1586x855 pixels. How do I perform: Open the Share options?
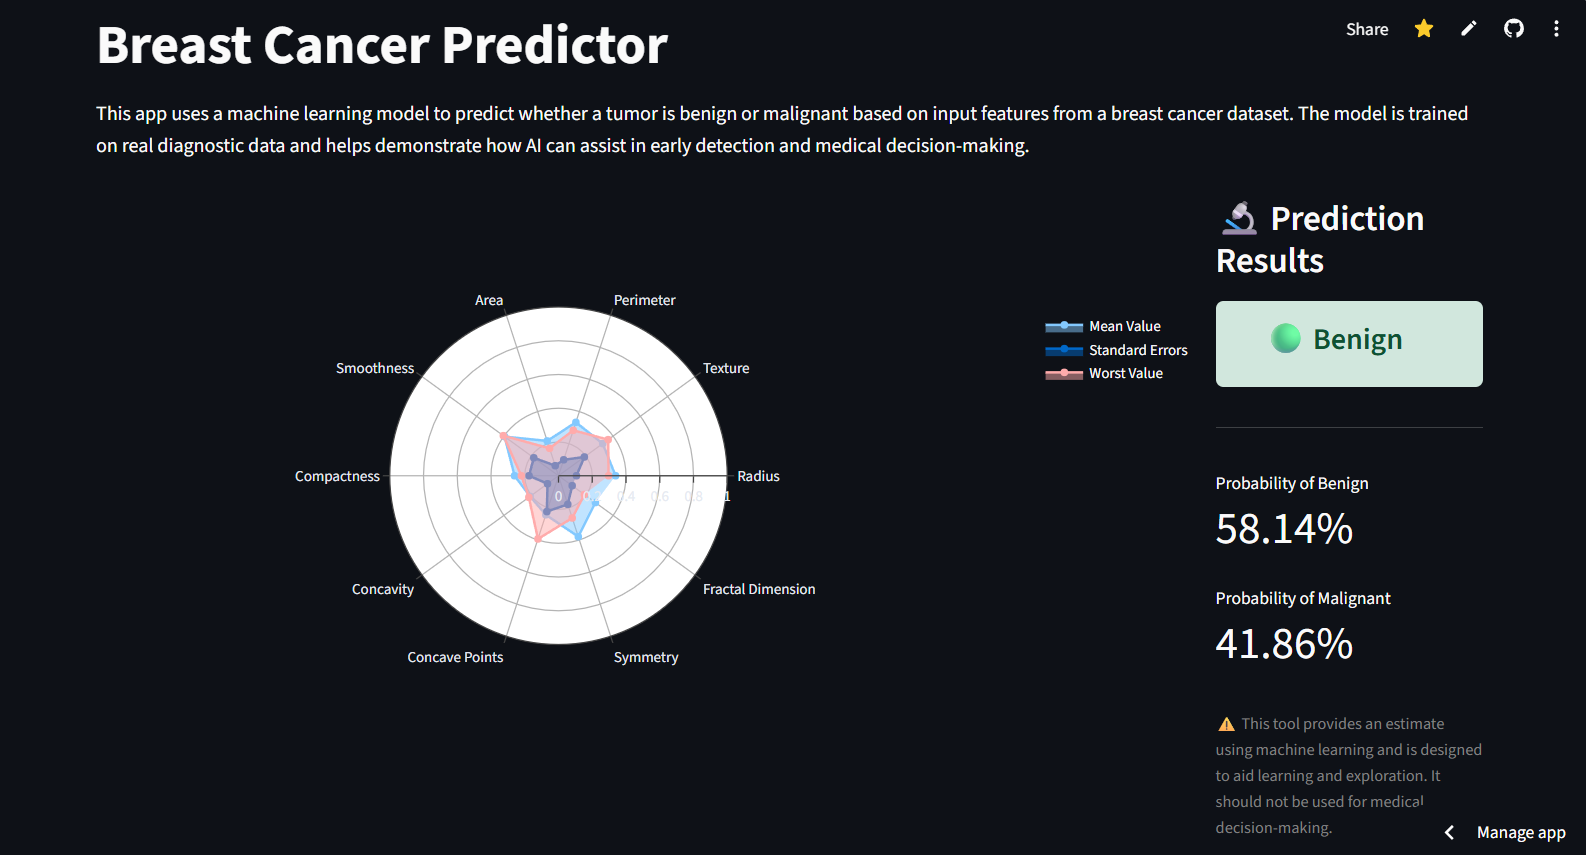(1367, 29)
